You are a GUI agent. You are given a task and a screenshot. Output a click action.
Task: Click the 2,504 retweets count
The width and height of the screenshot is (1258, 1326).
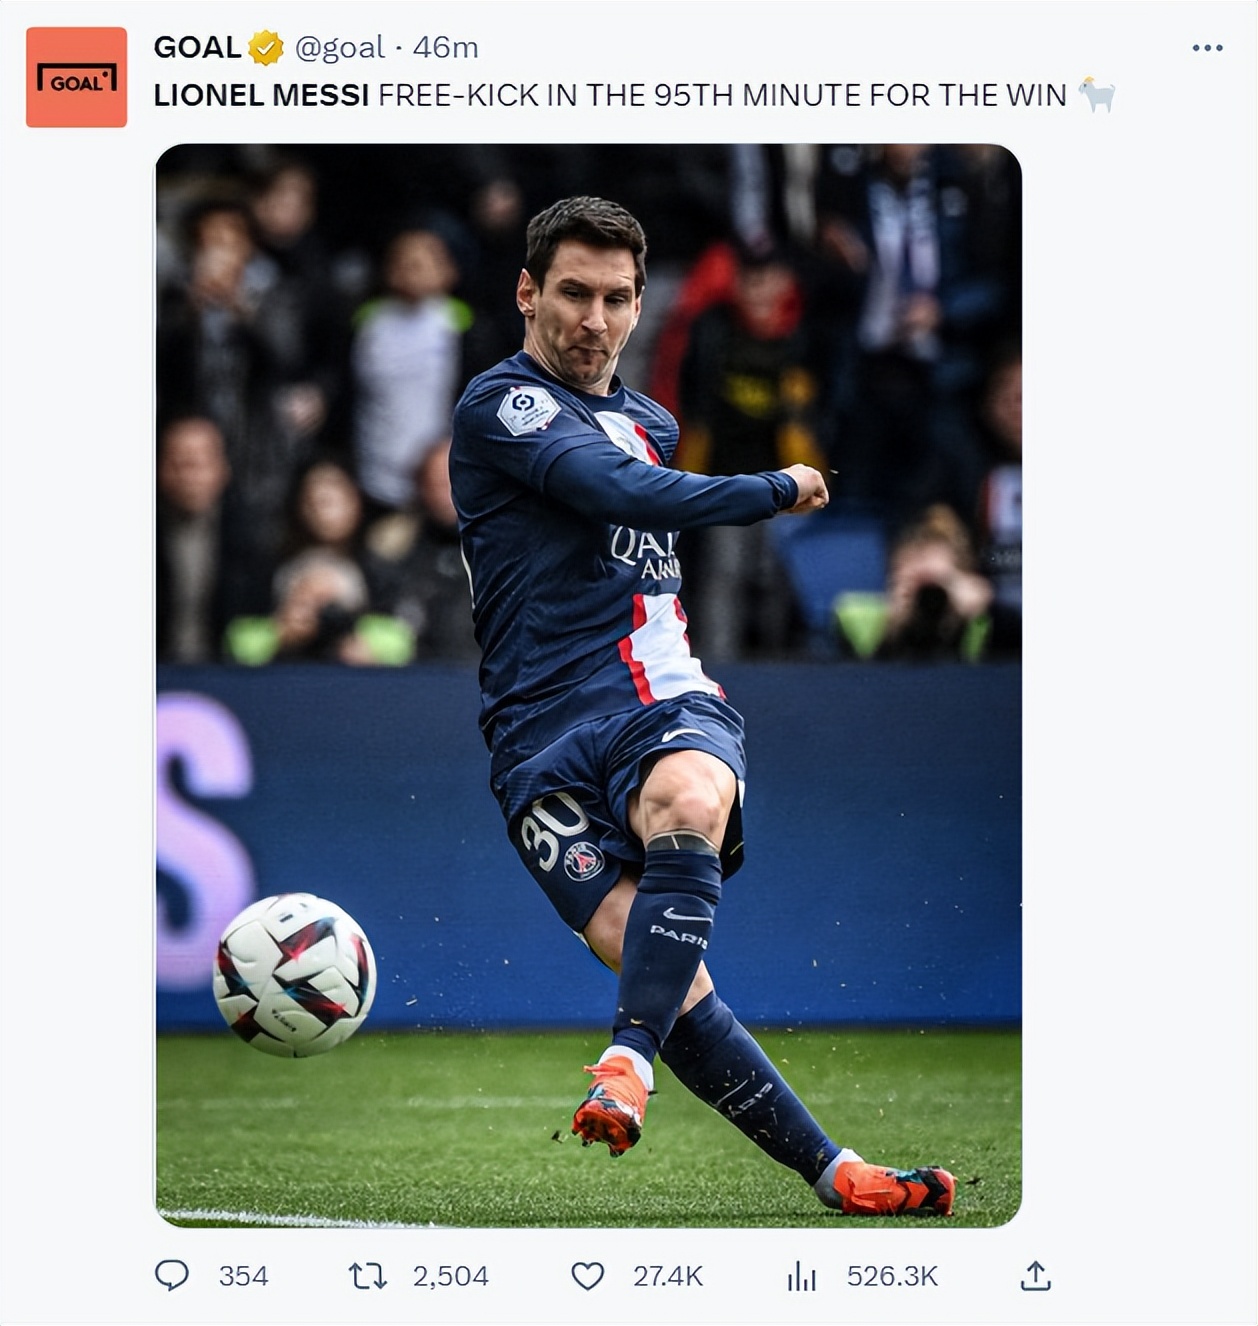click(450, 1276)
